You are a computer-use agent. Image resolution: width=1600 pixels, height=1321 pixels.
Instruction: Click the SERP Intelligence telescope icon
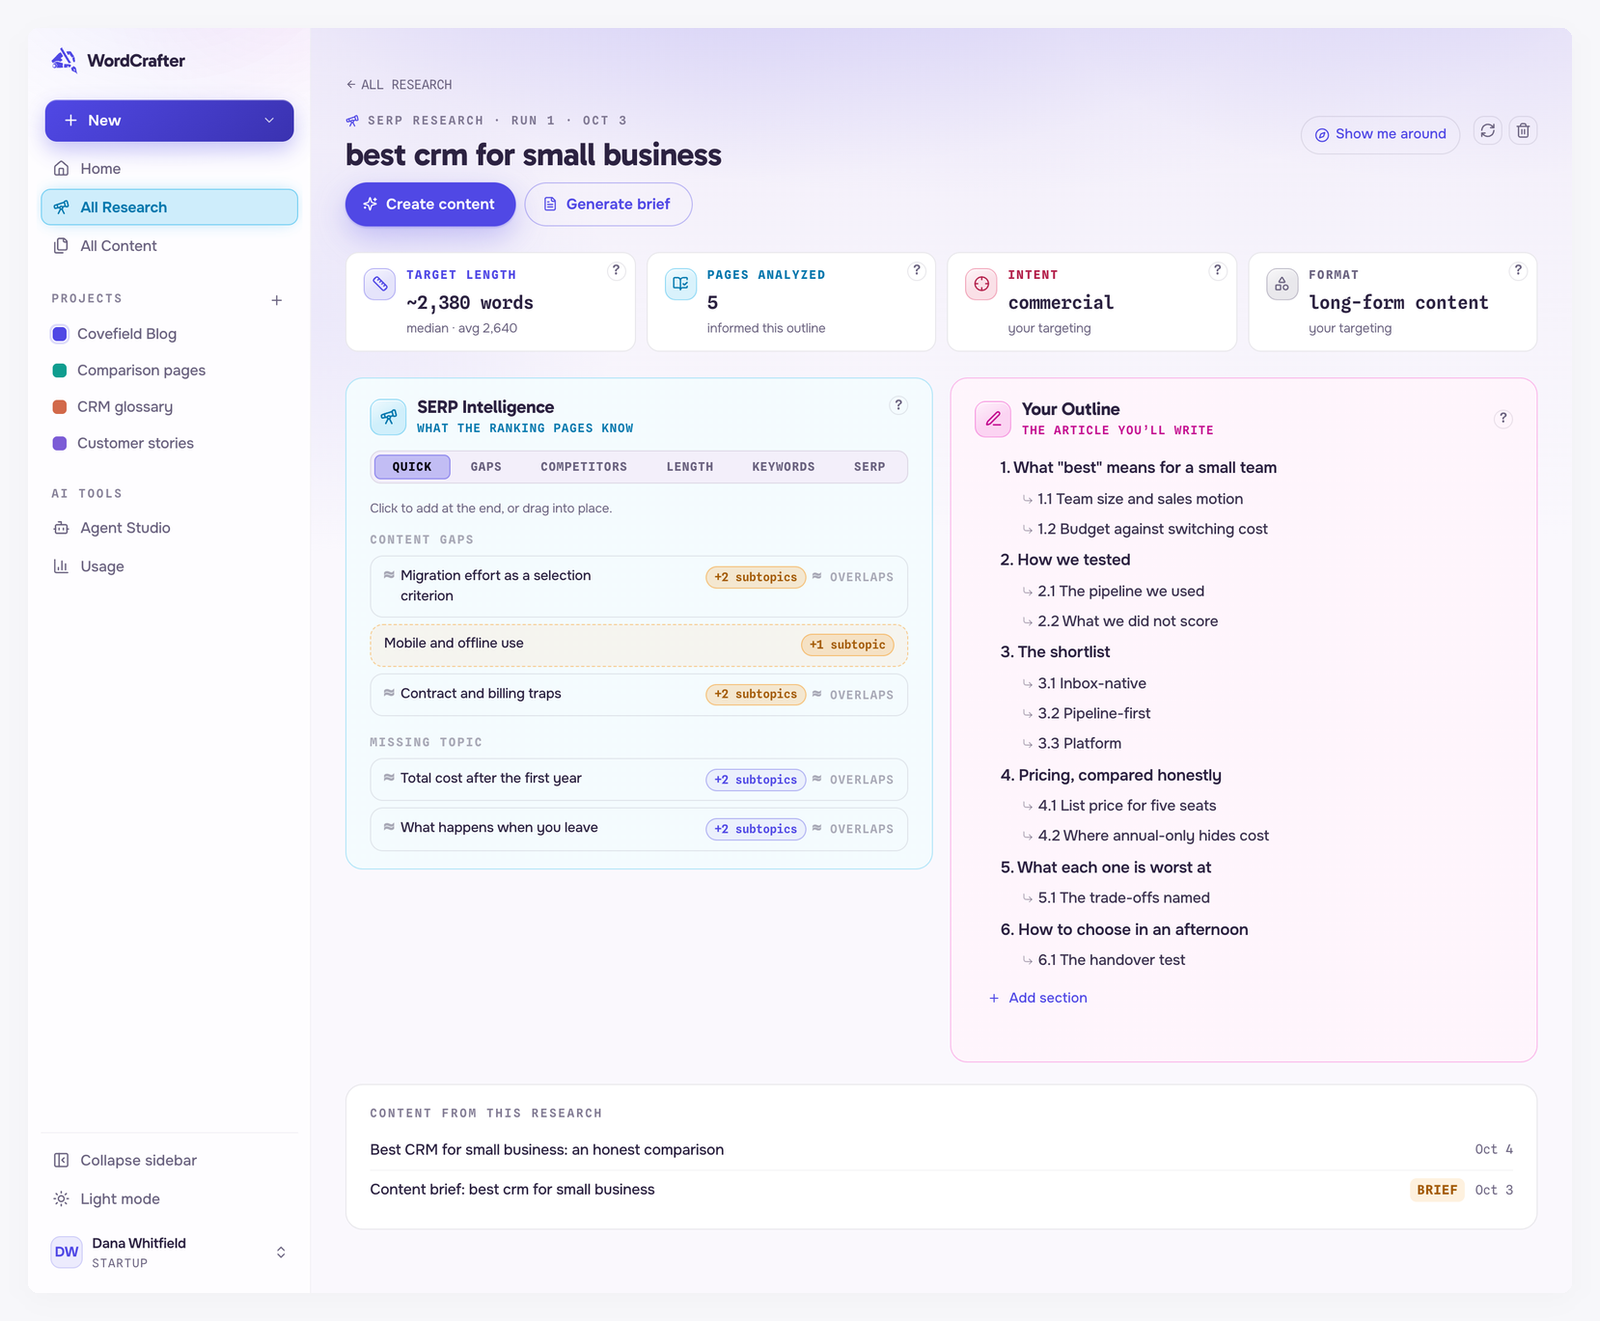click(388, 417)
